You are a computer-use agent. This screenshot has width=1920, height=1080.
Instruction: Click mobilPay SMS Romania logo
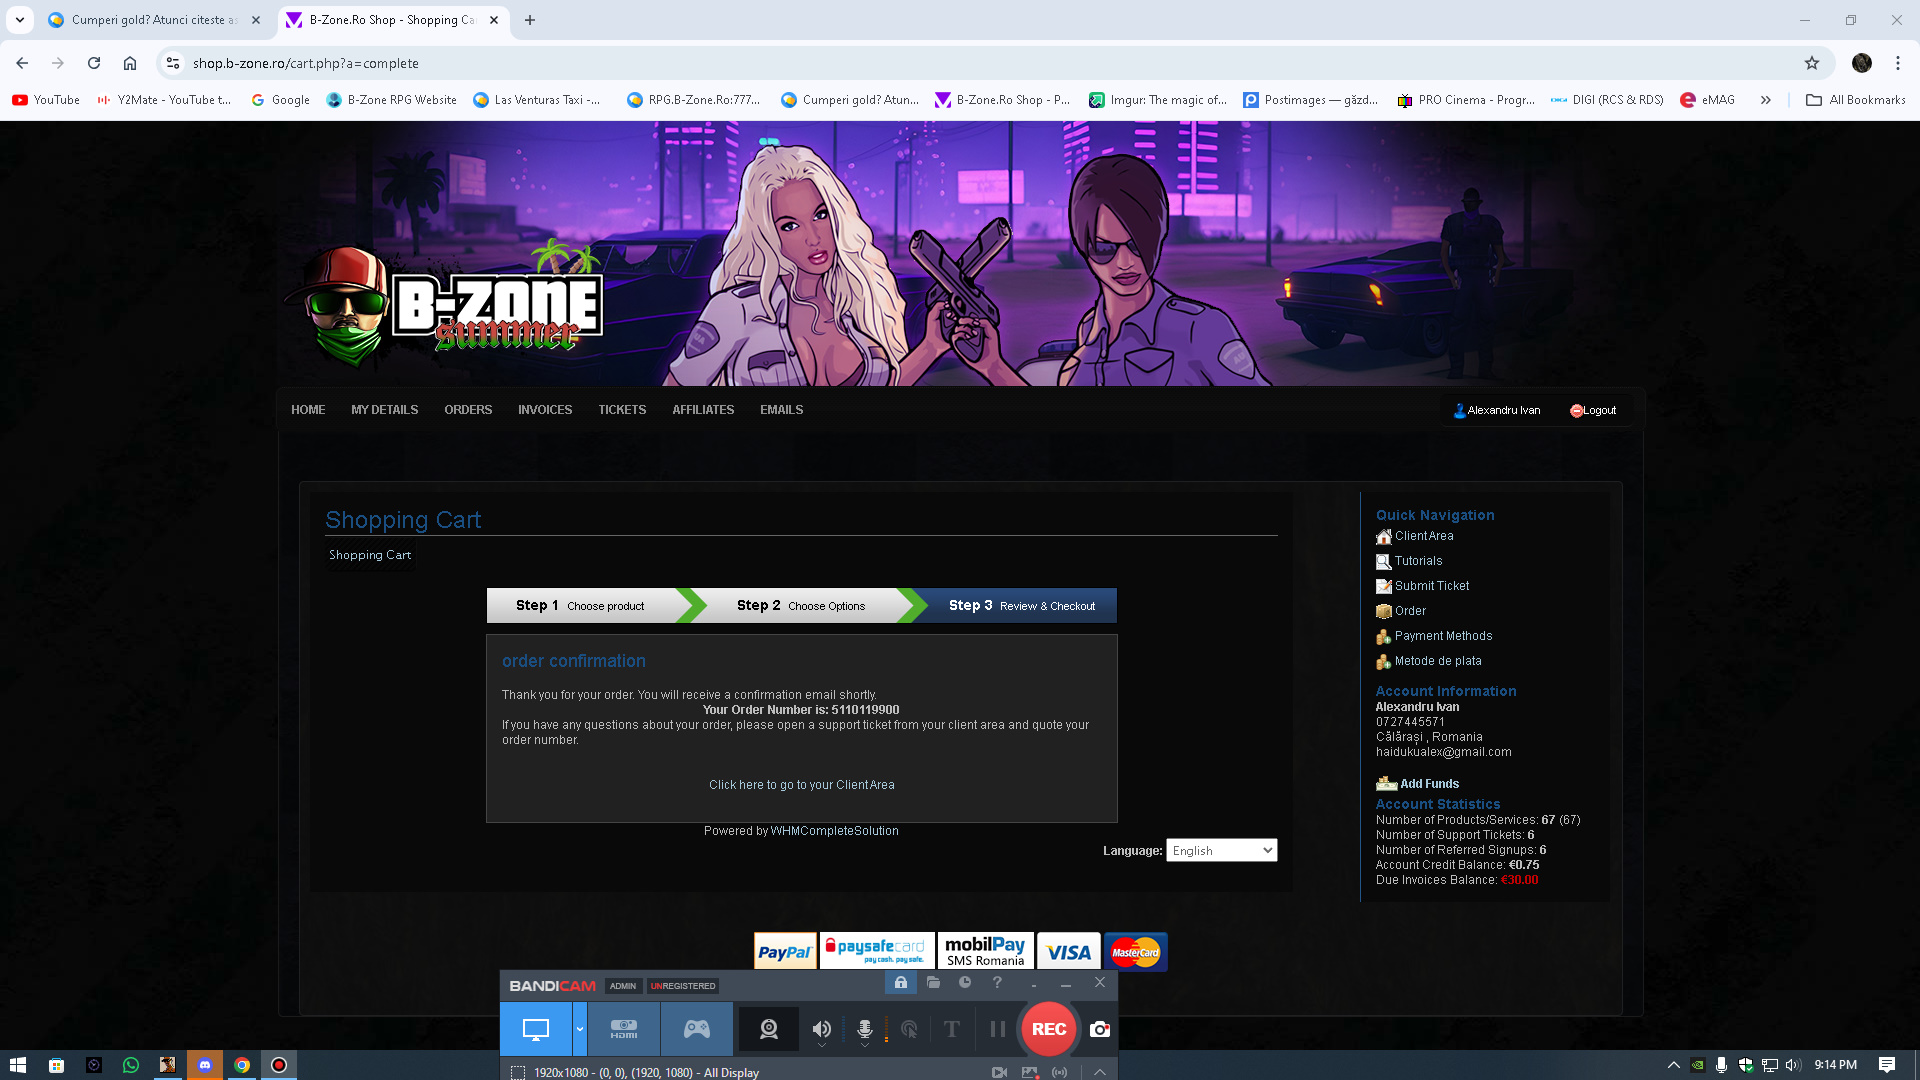986,952
